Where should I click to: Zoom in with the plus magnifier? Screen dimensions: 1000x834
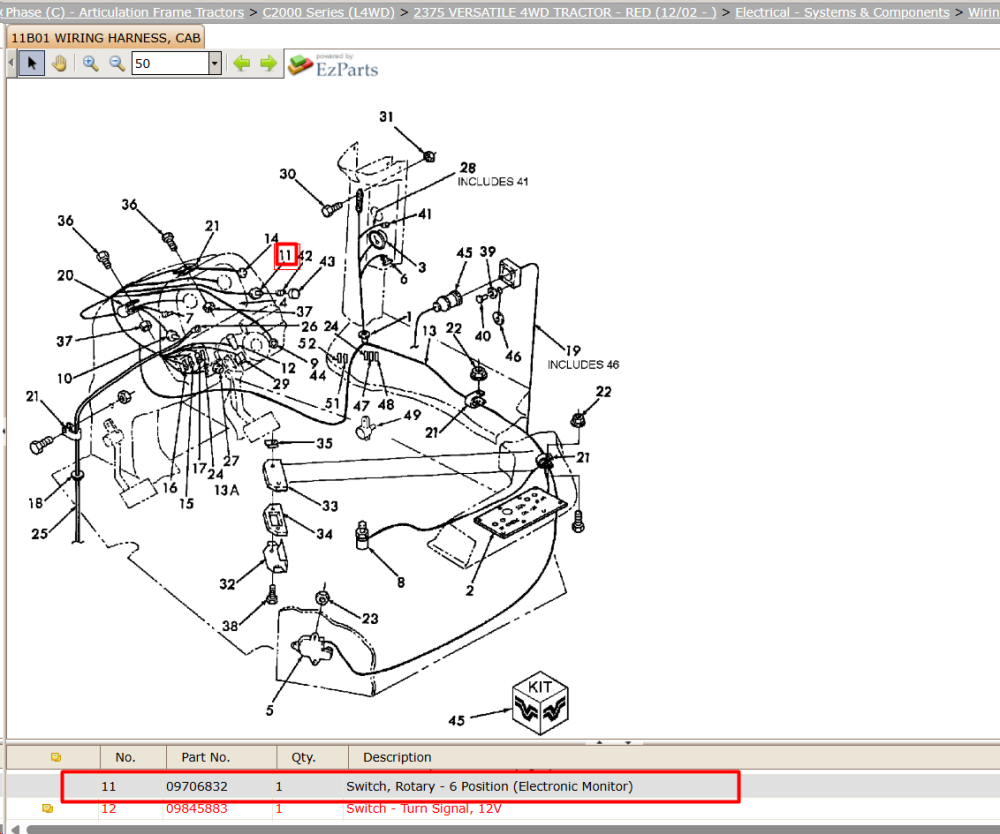click(x=91, y=63)
